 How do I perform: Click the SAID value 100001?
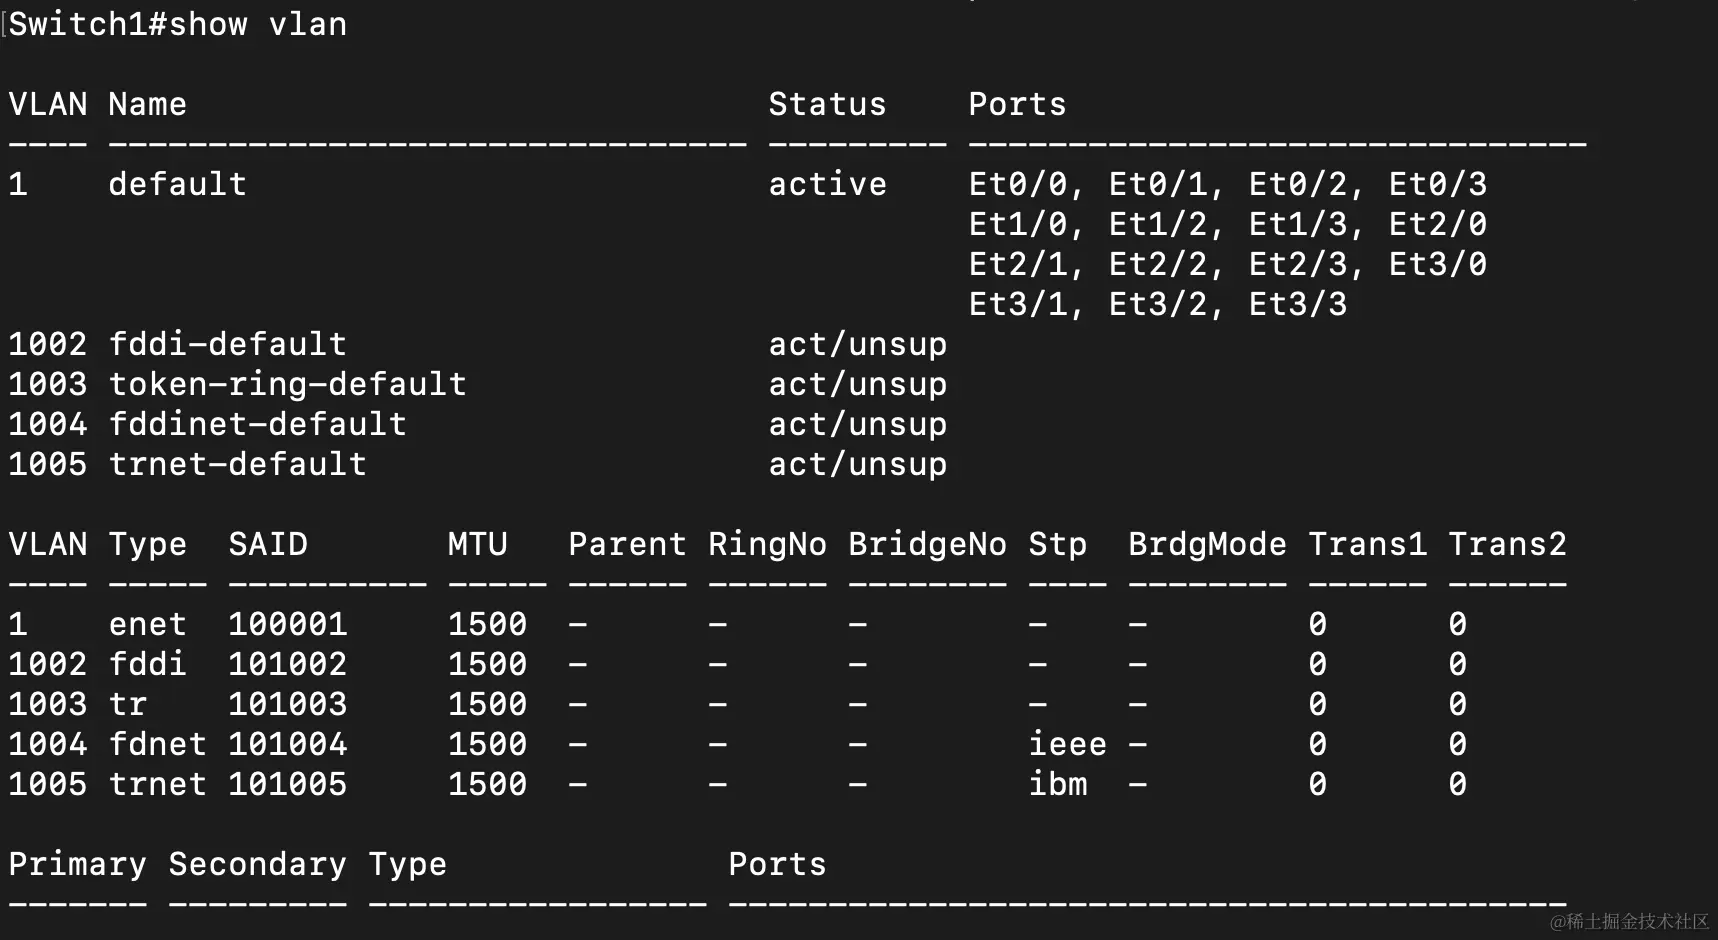click(288, 624)
